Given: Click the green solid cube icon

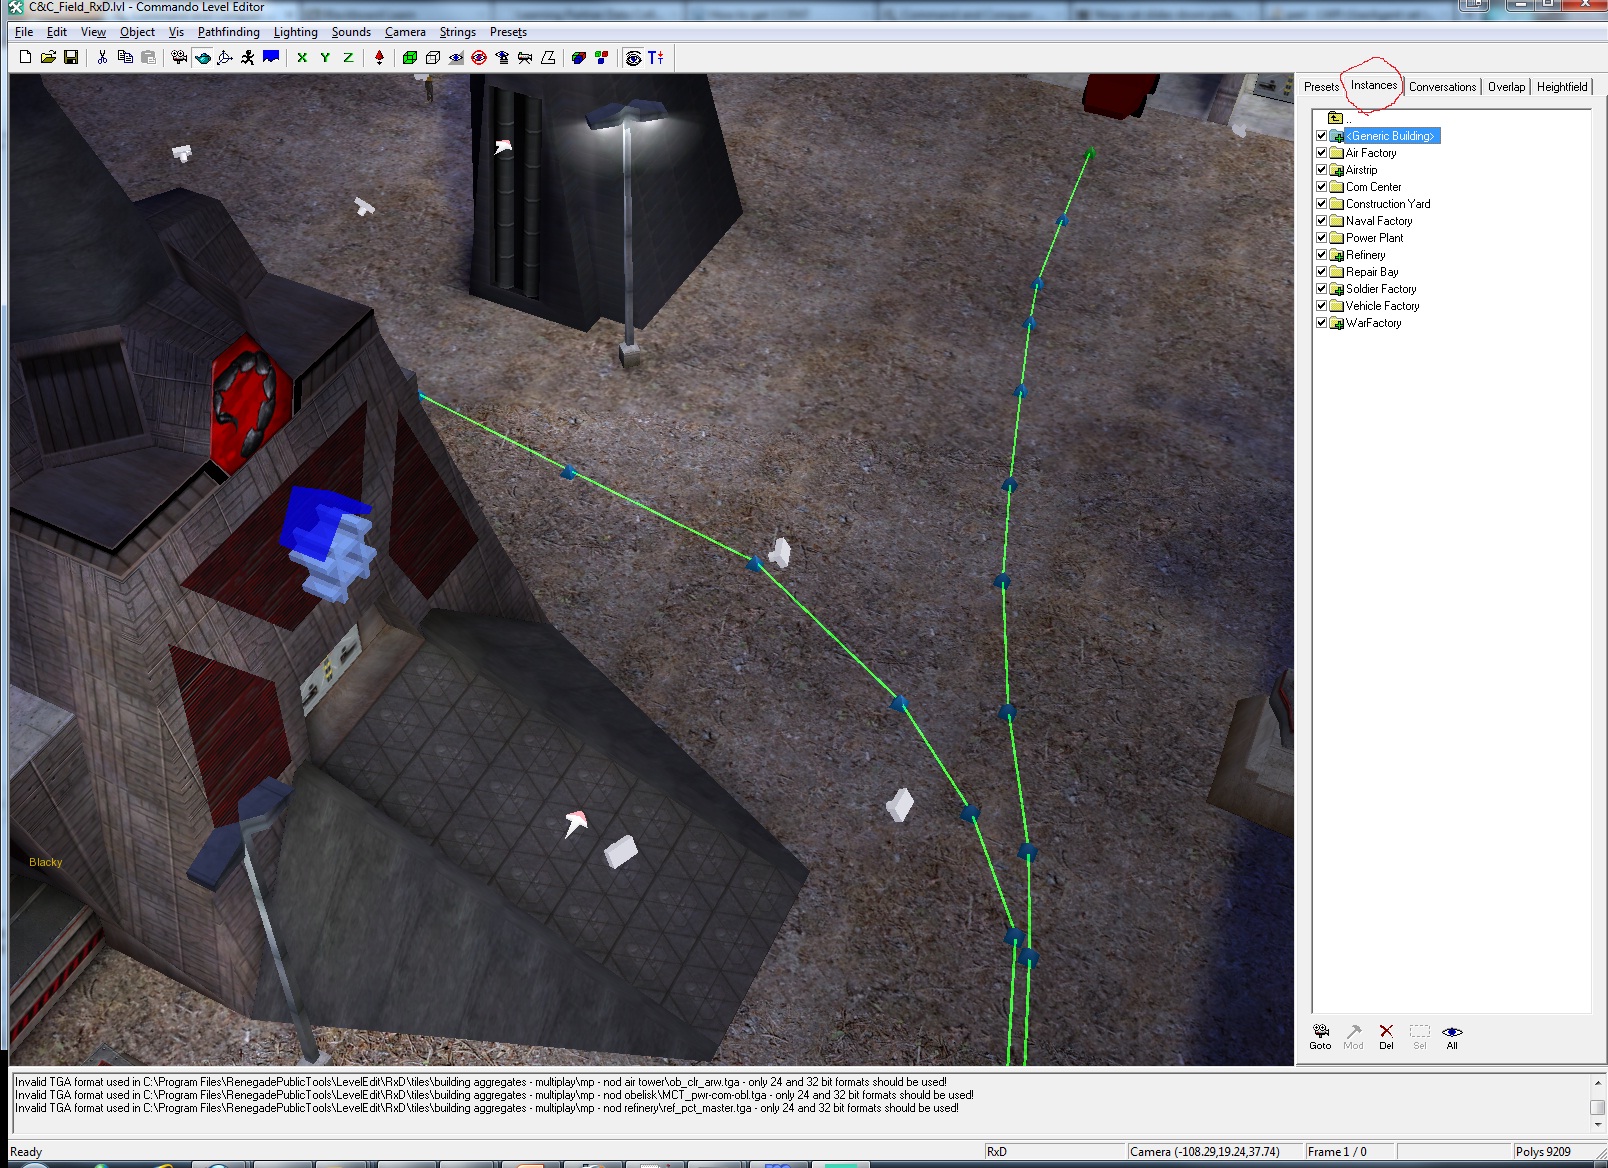Looking at the screenshot, I should coord(410,58).
